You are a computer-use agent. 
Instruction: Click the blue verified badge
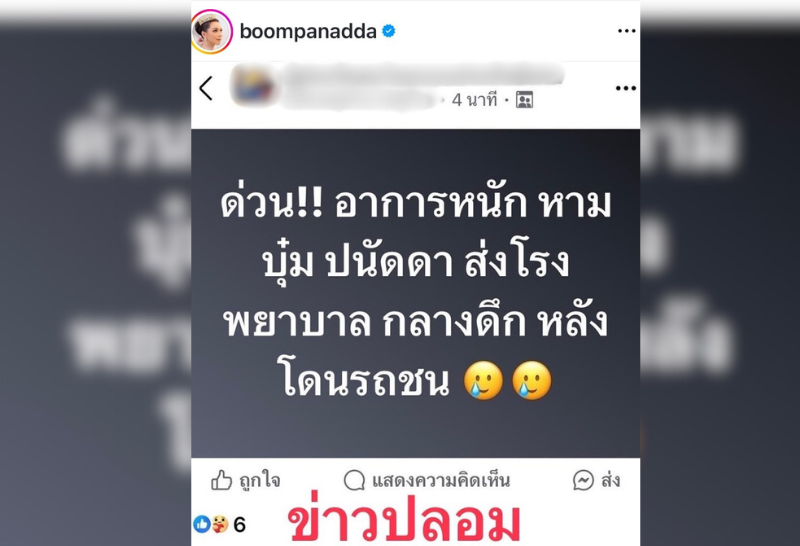(389, 31)
